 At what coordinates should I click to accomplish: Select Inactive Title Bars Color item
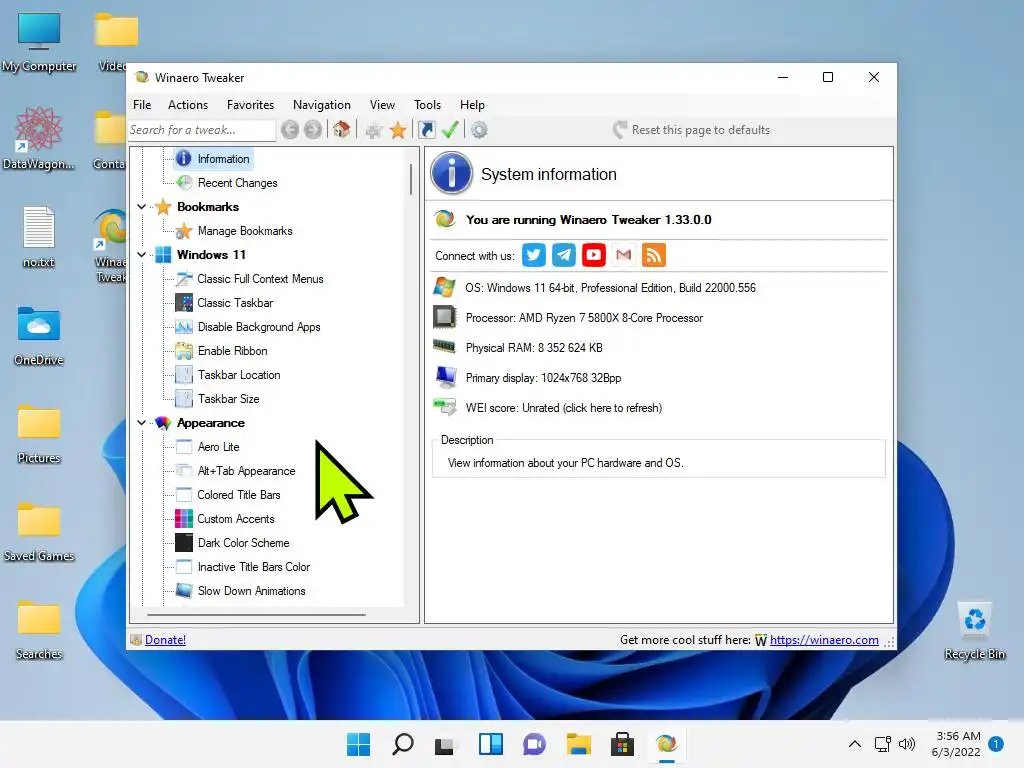point(253,567)
